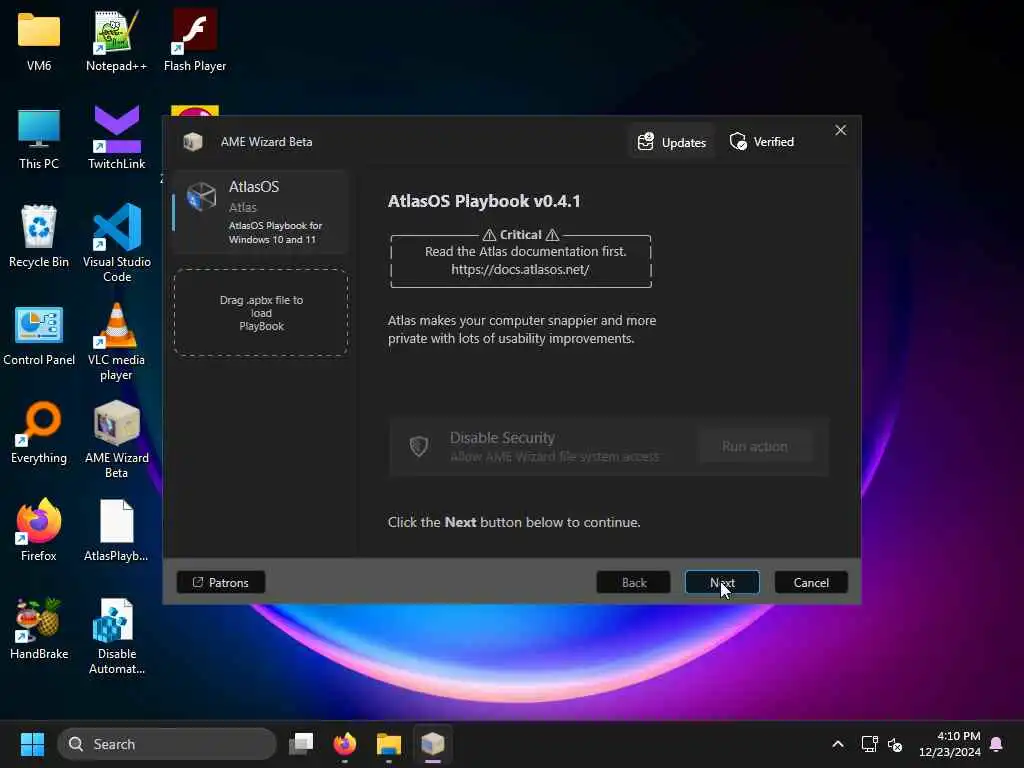Open the VM6 folder on desktop

click(39, 40)
